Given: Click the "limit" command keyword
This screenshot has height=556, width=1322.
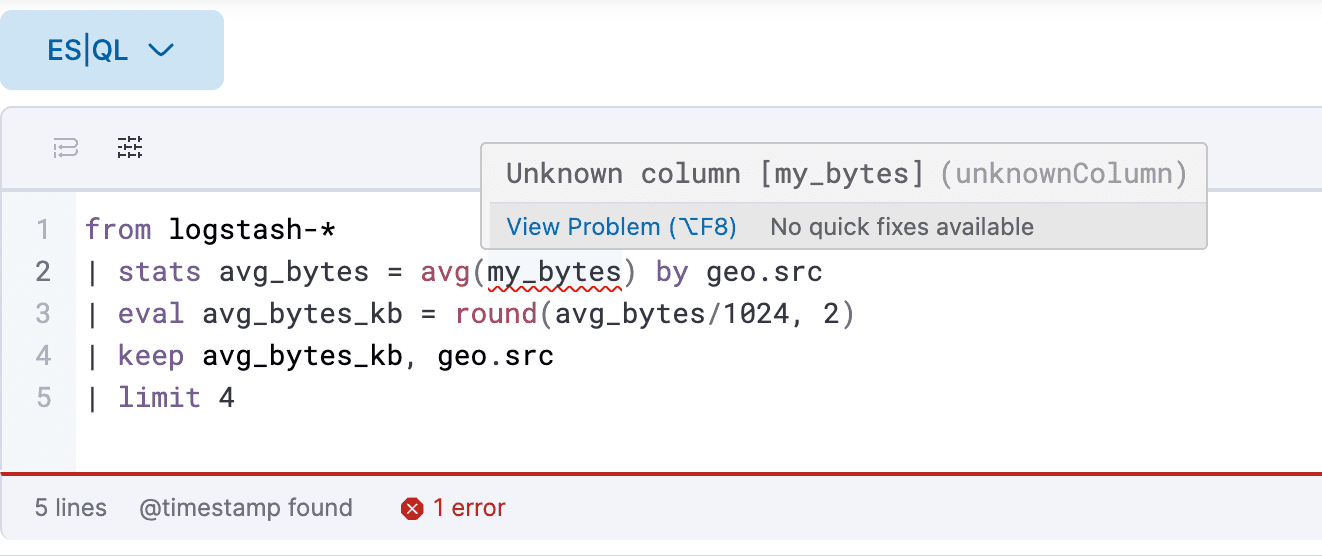Looking at the screenshot, I should (159, 398).
